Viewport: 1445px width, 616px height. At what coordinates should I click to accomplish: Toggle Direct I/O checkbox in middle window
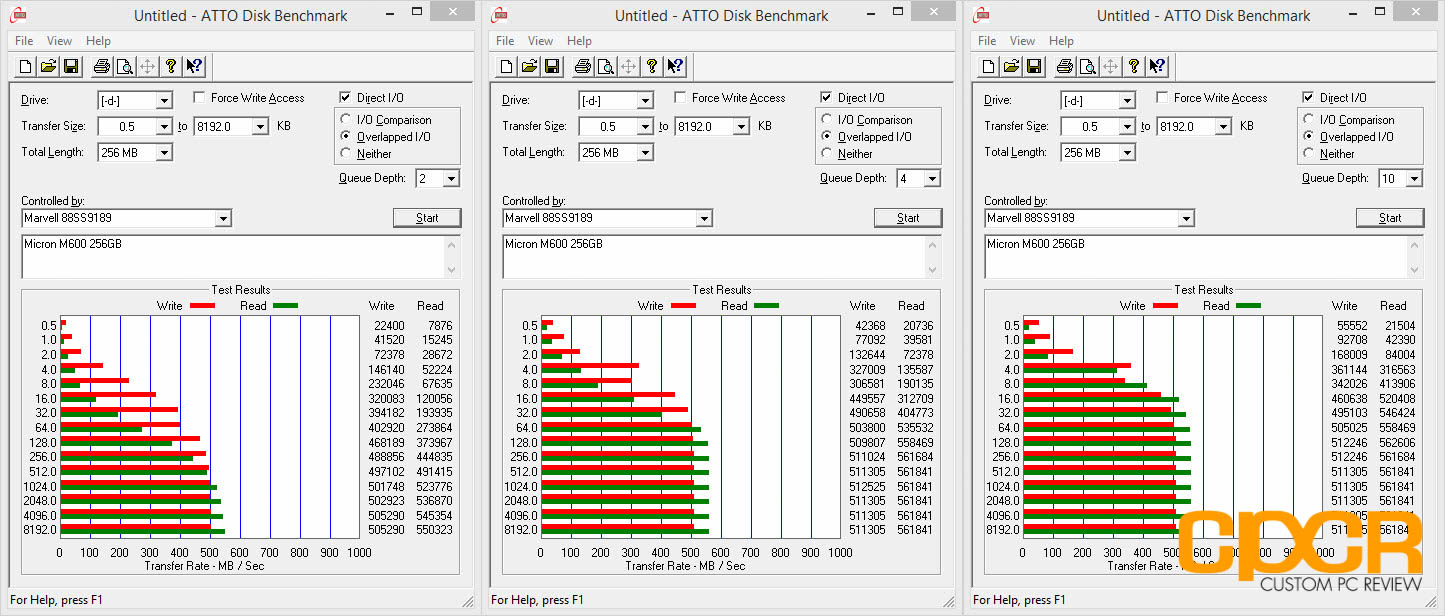[x=826, y=98]
